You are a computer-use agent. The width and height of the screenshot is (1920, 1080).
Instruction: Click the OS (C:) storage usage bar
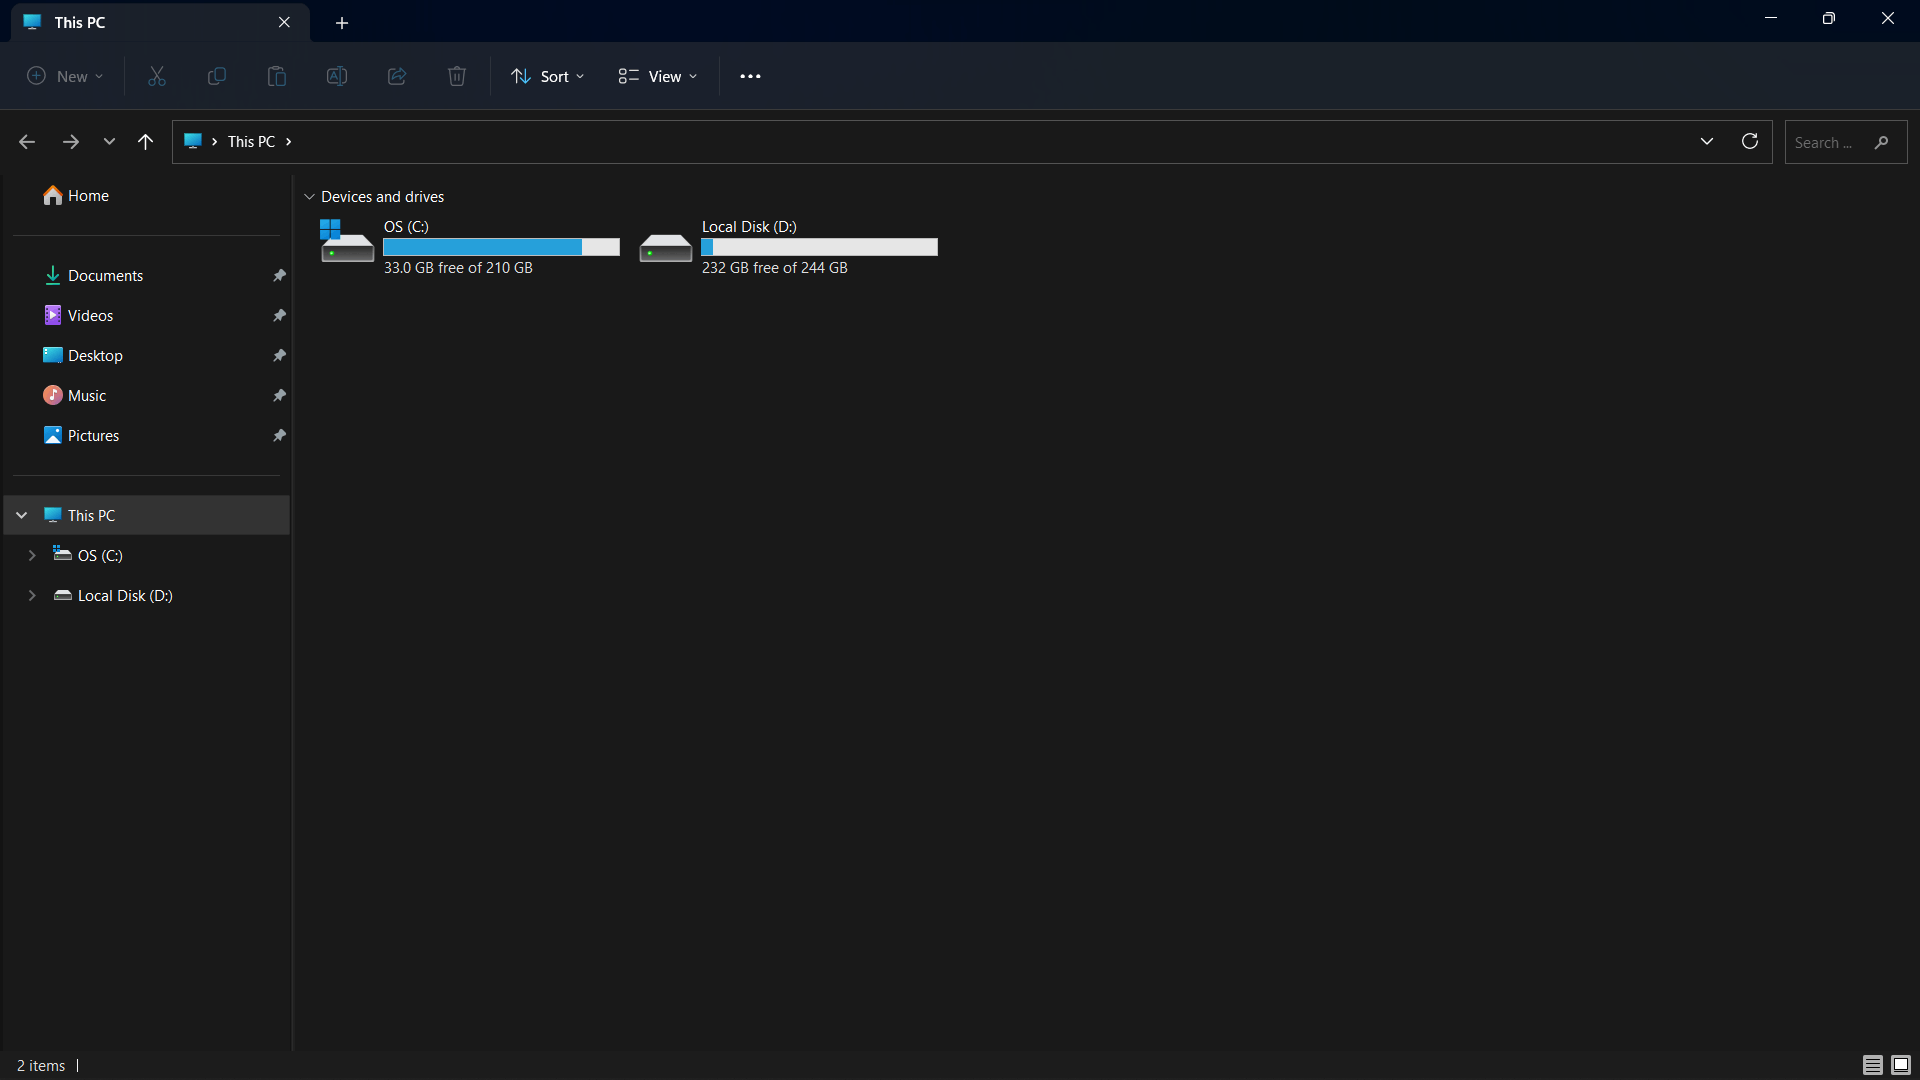pos(501,247)
